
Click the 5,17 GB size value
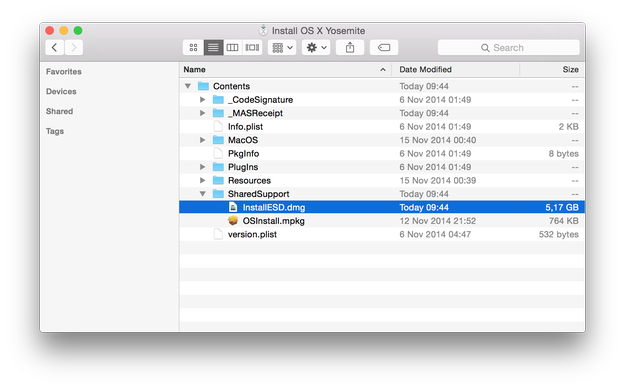562,207
